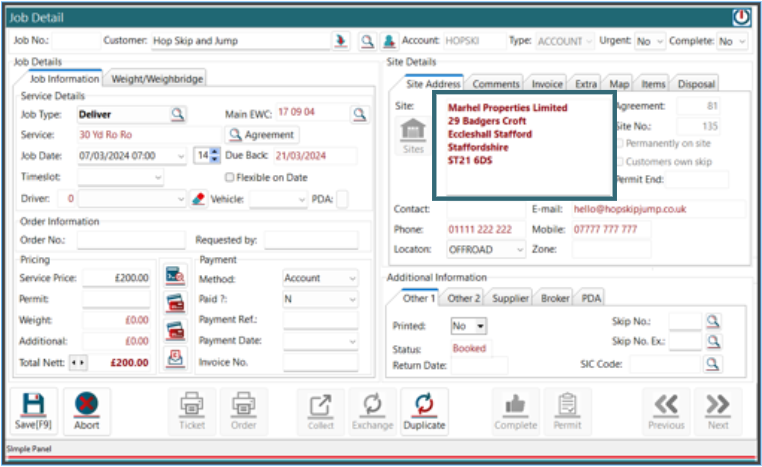
Task: Open the Comments tab
Action: [496, 84]
